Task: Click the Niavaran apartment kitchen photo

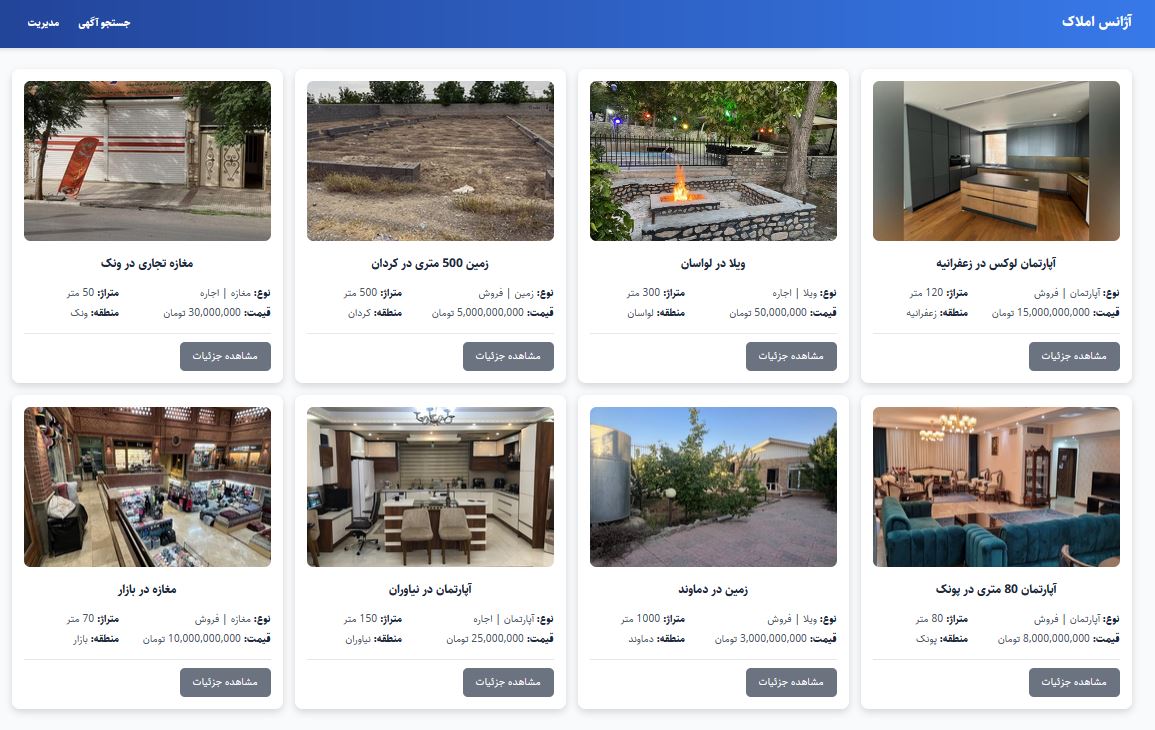Action: 430,487
